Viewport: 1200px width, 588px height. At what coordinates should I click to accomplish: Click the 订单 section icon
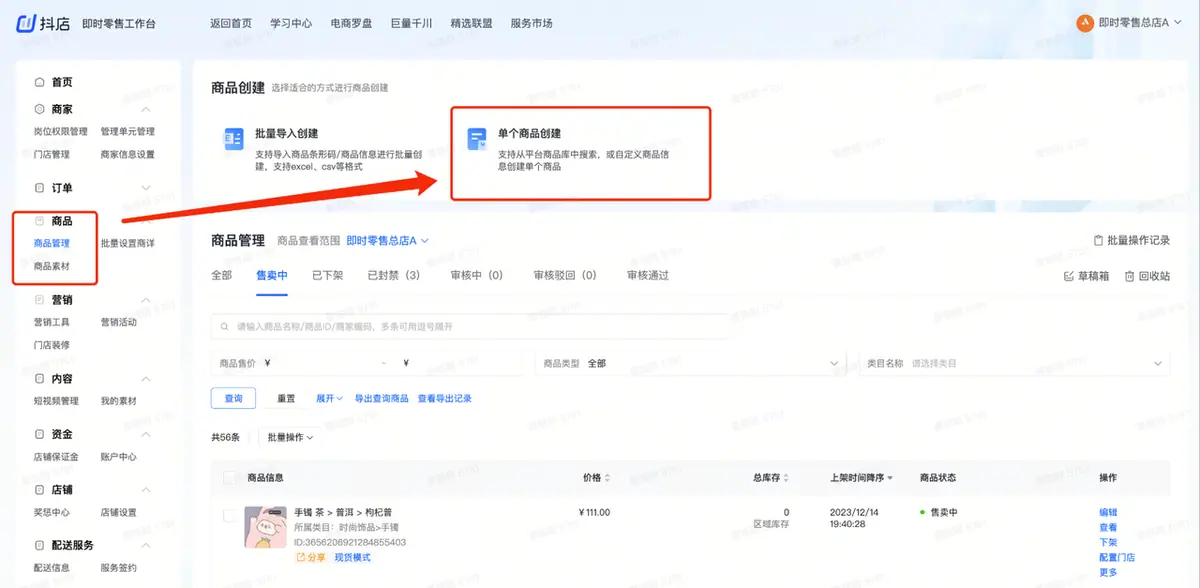pos(39,187)
